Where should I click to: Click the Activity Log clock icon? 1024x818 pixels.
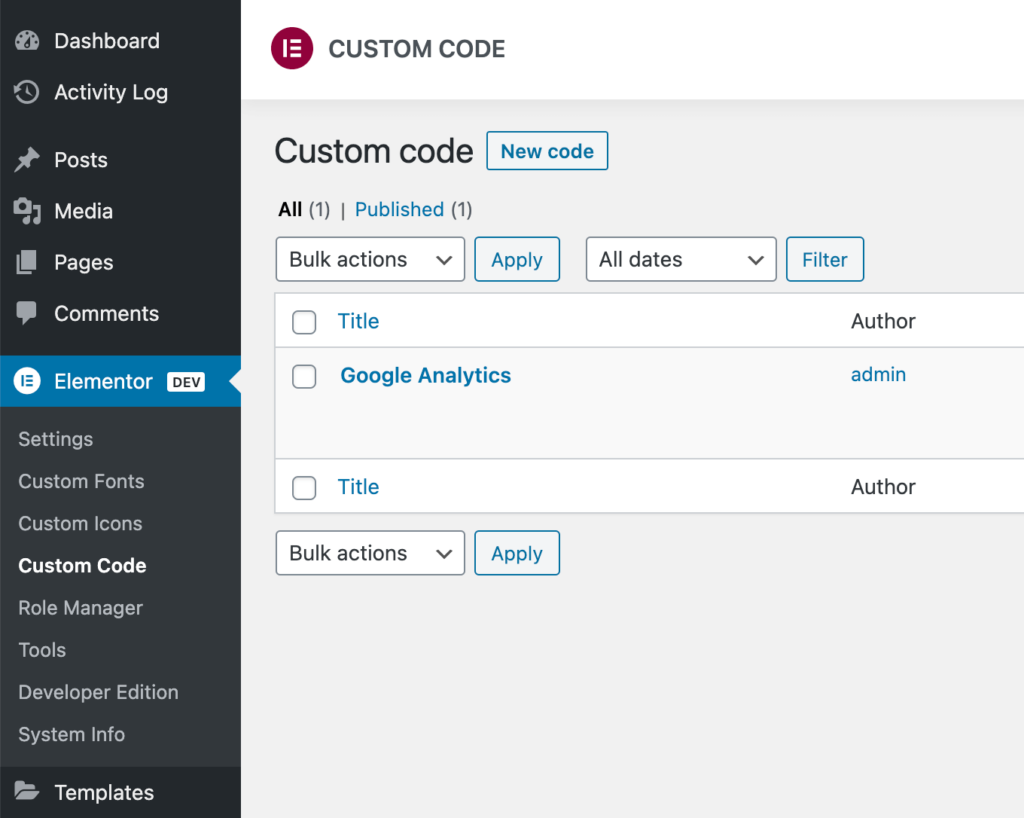[27, 92]
